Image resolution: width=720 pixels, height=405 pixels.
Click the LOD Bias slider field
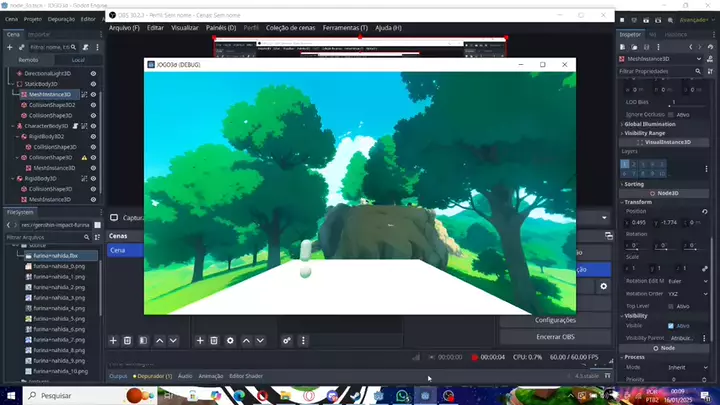pos(672,102)
